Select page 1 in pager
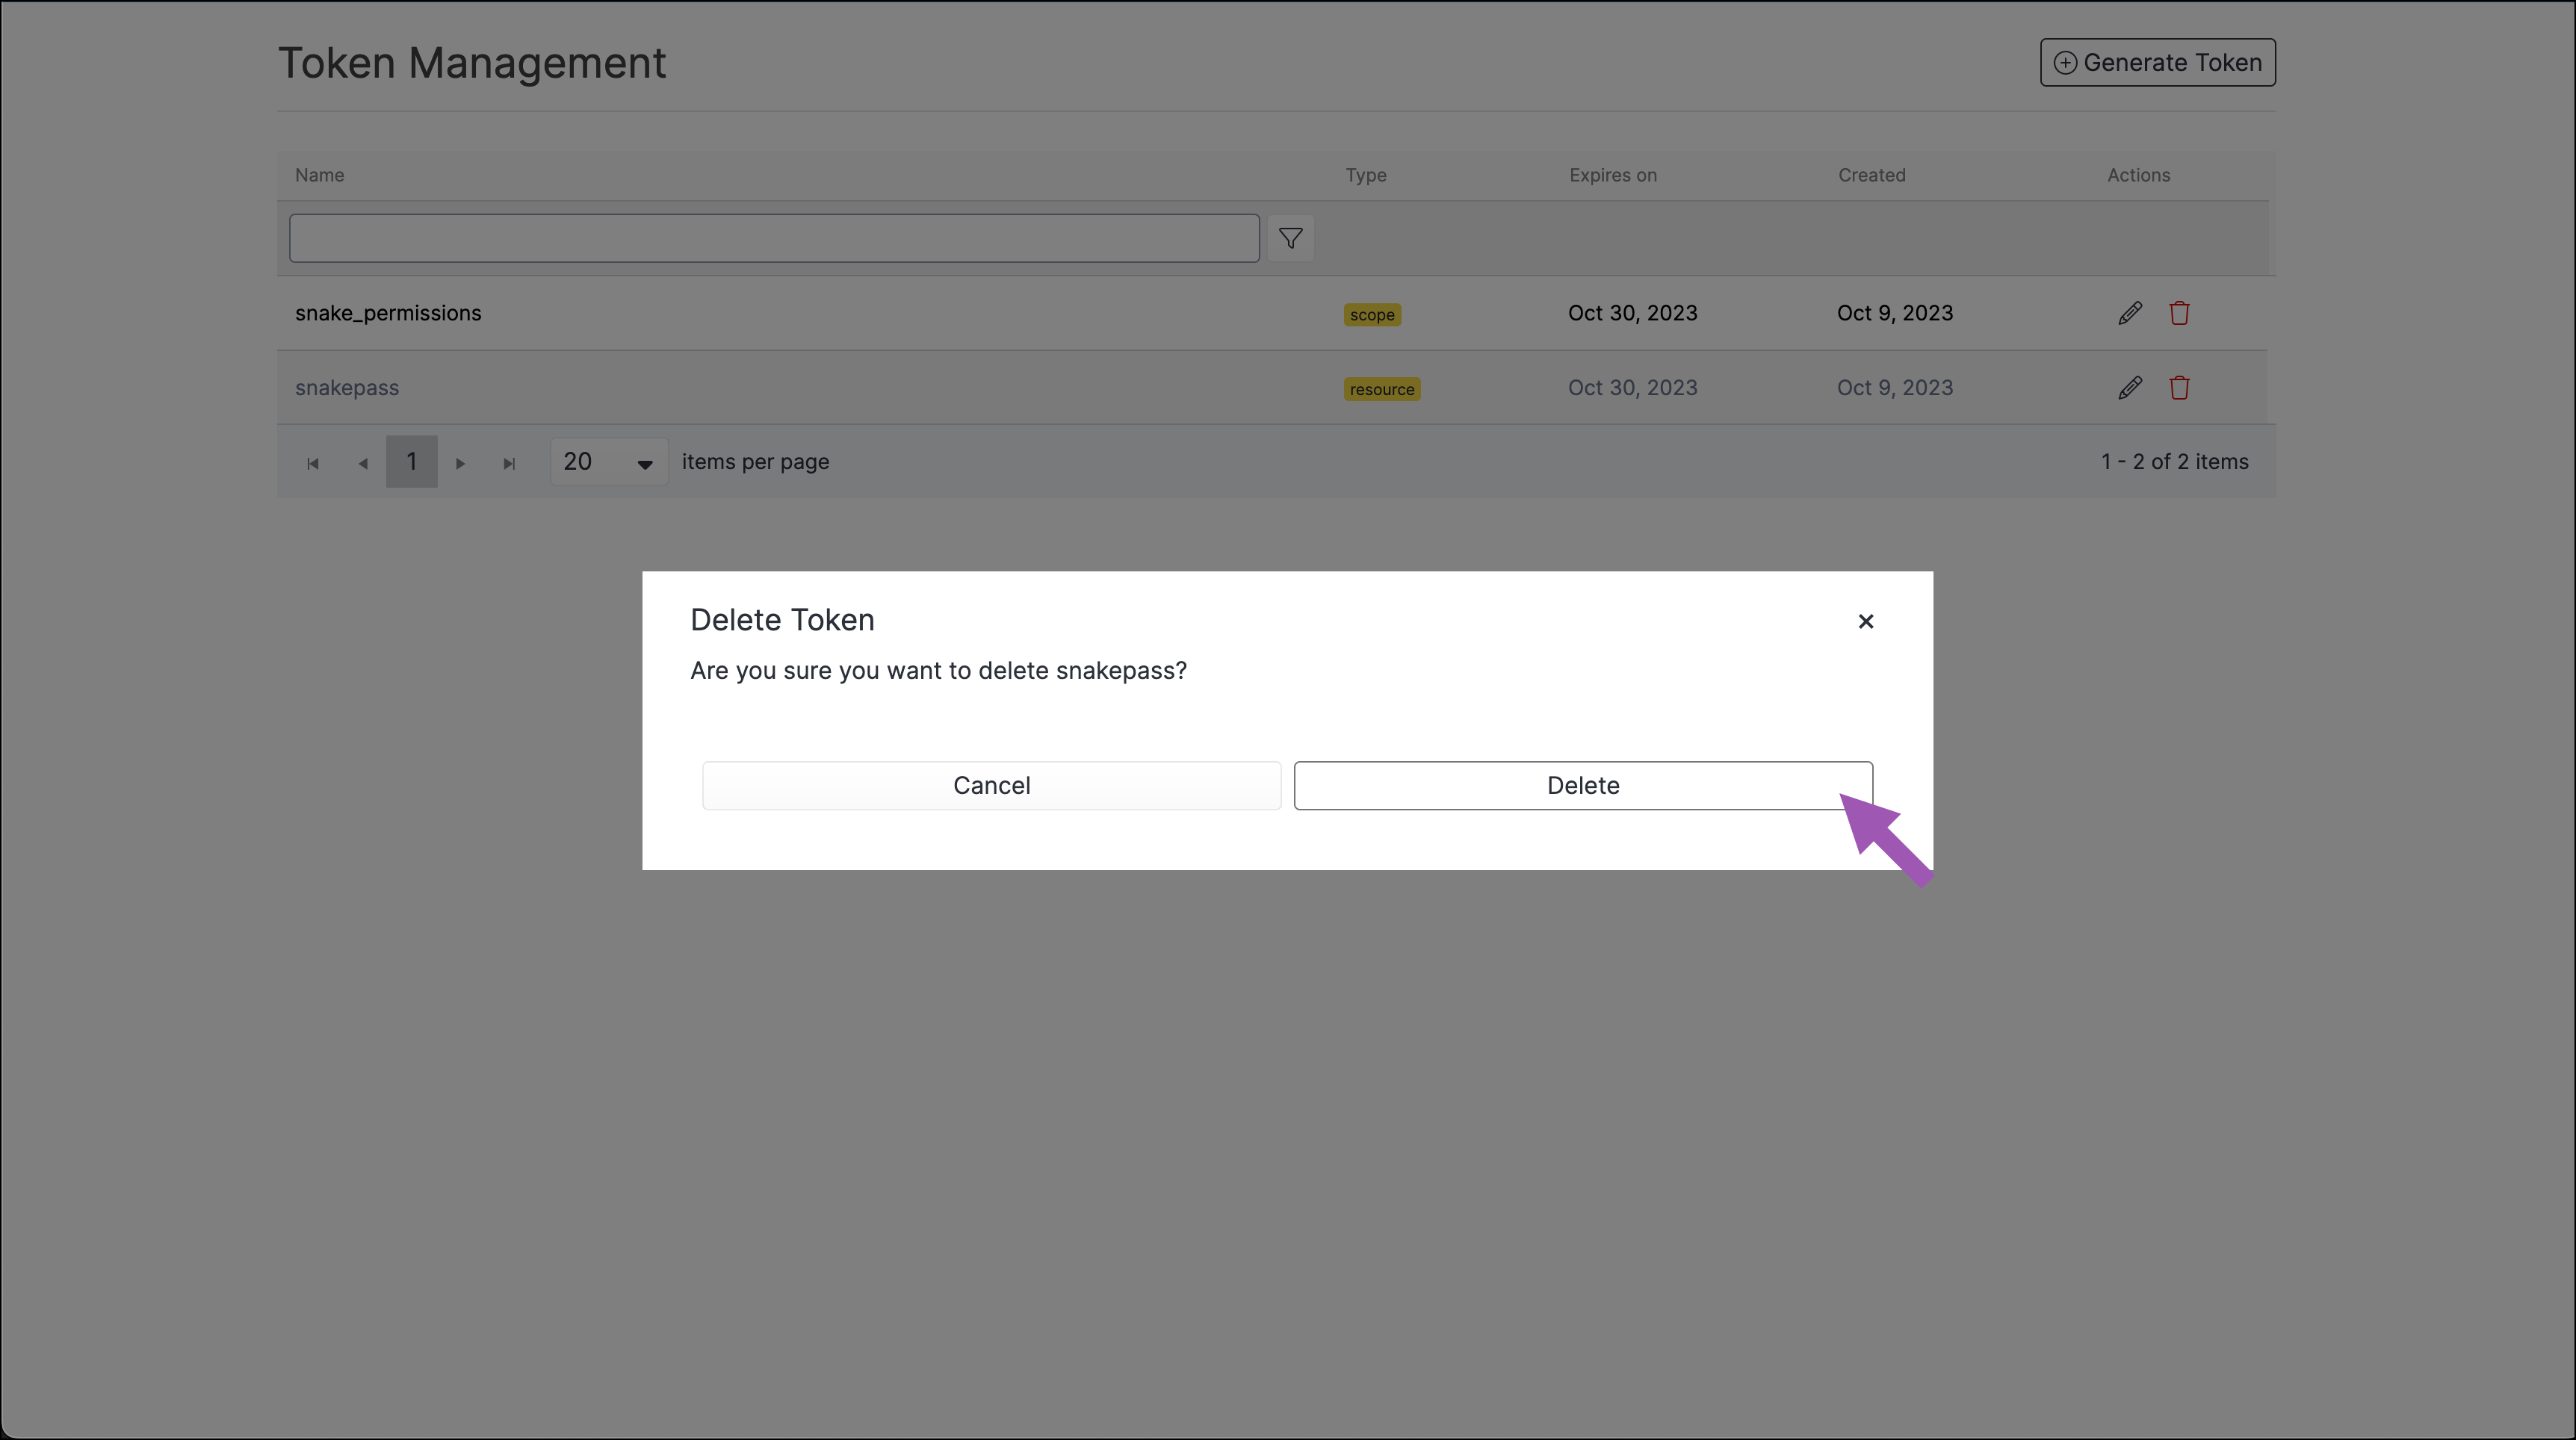The height and width of the screenshot is (1440, 2576). [x=411, y=462]
